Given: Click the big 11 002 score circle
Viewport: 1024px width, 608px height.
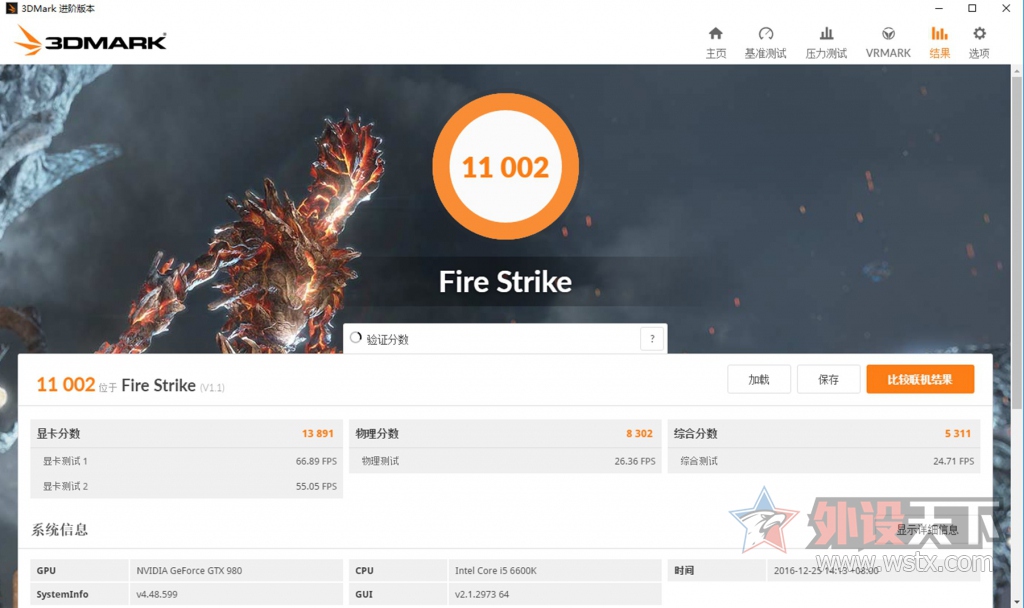Looking at the screenshot, I should [x=505, y=167].
